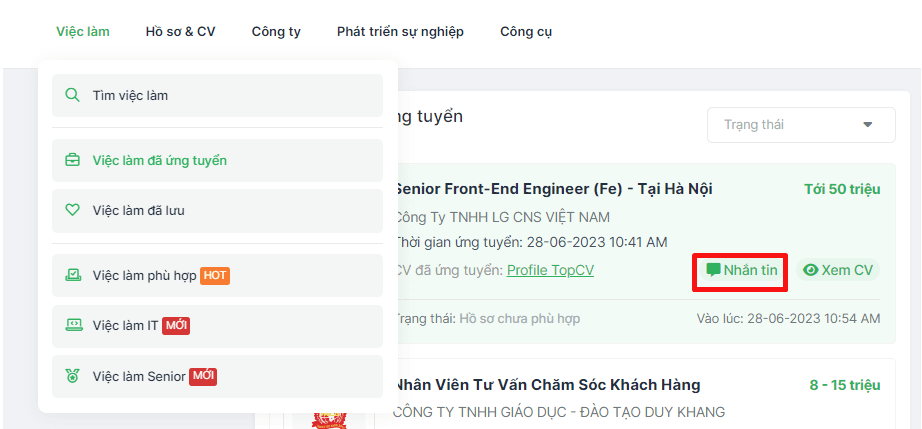Open Nhân Viên Tư Vấn Chăm Sóc Khách Hàng job

(547, 385)
